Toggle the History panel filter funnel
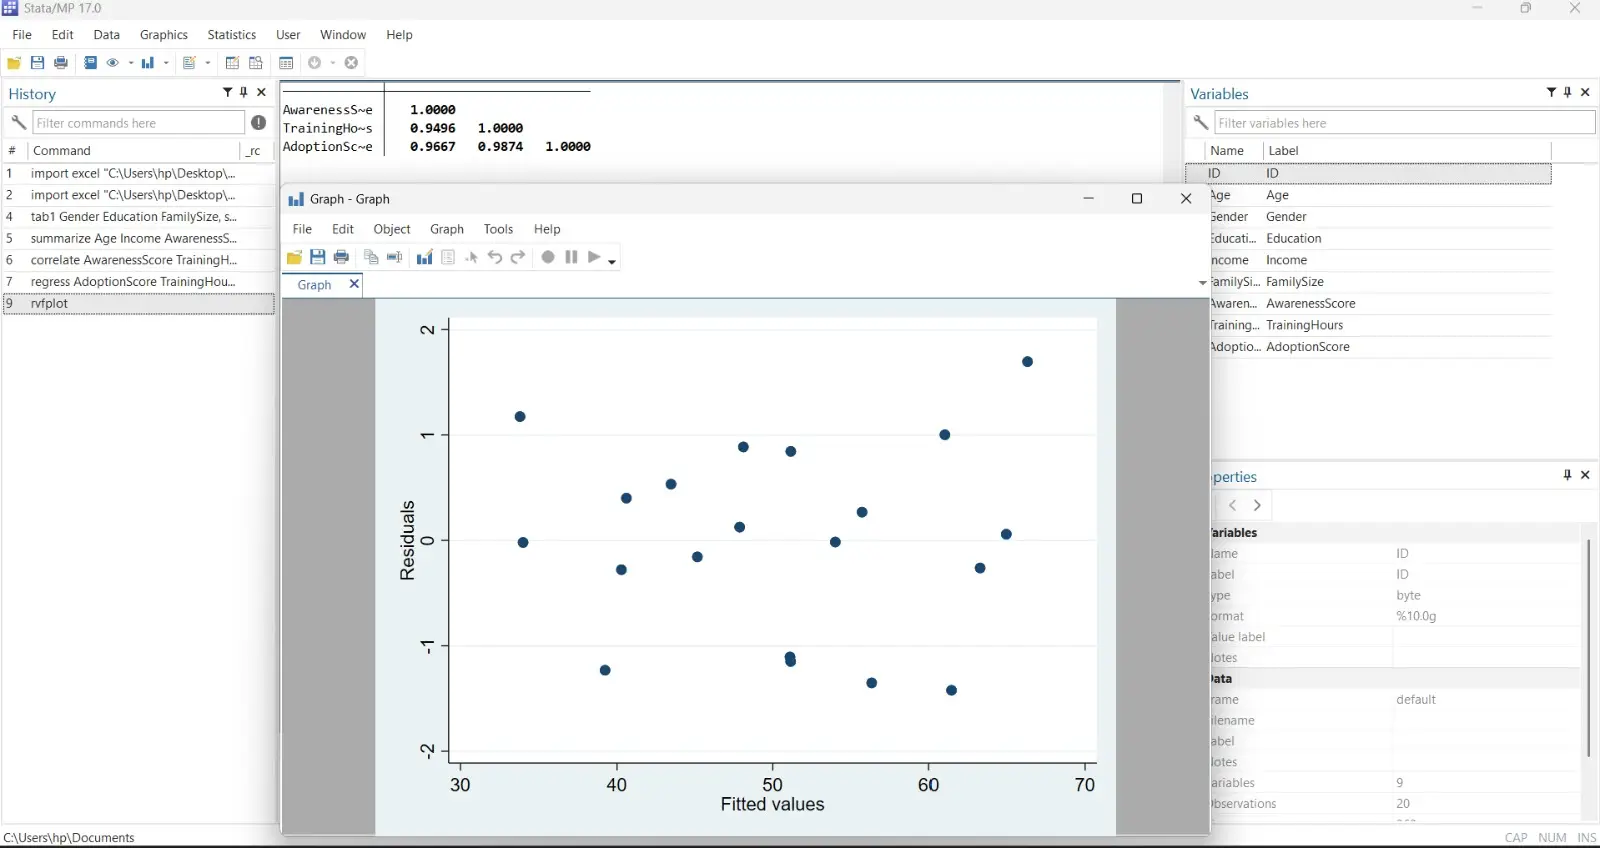The height and width of the screenshot is (848, 1600). [227, 92]
